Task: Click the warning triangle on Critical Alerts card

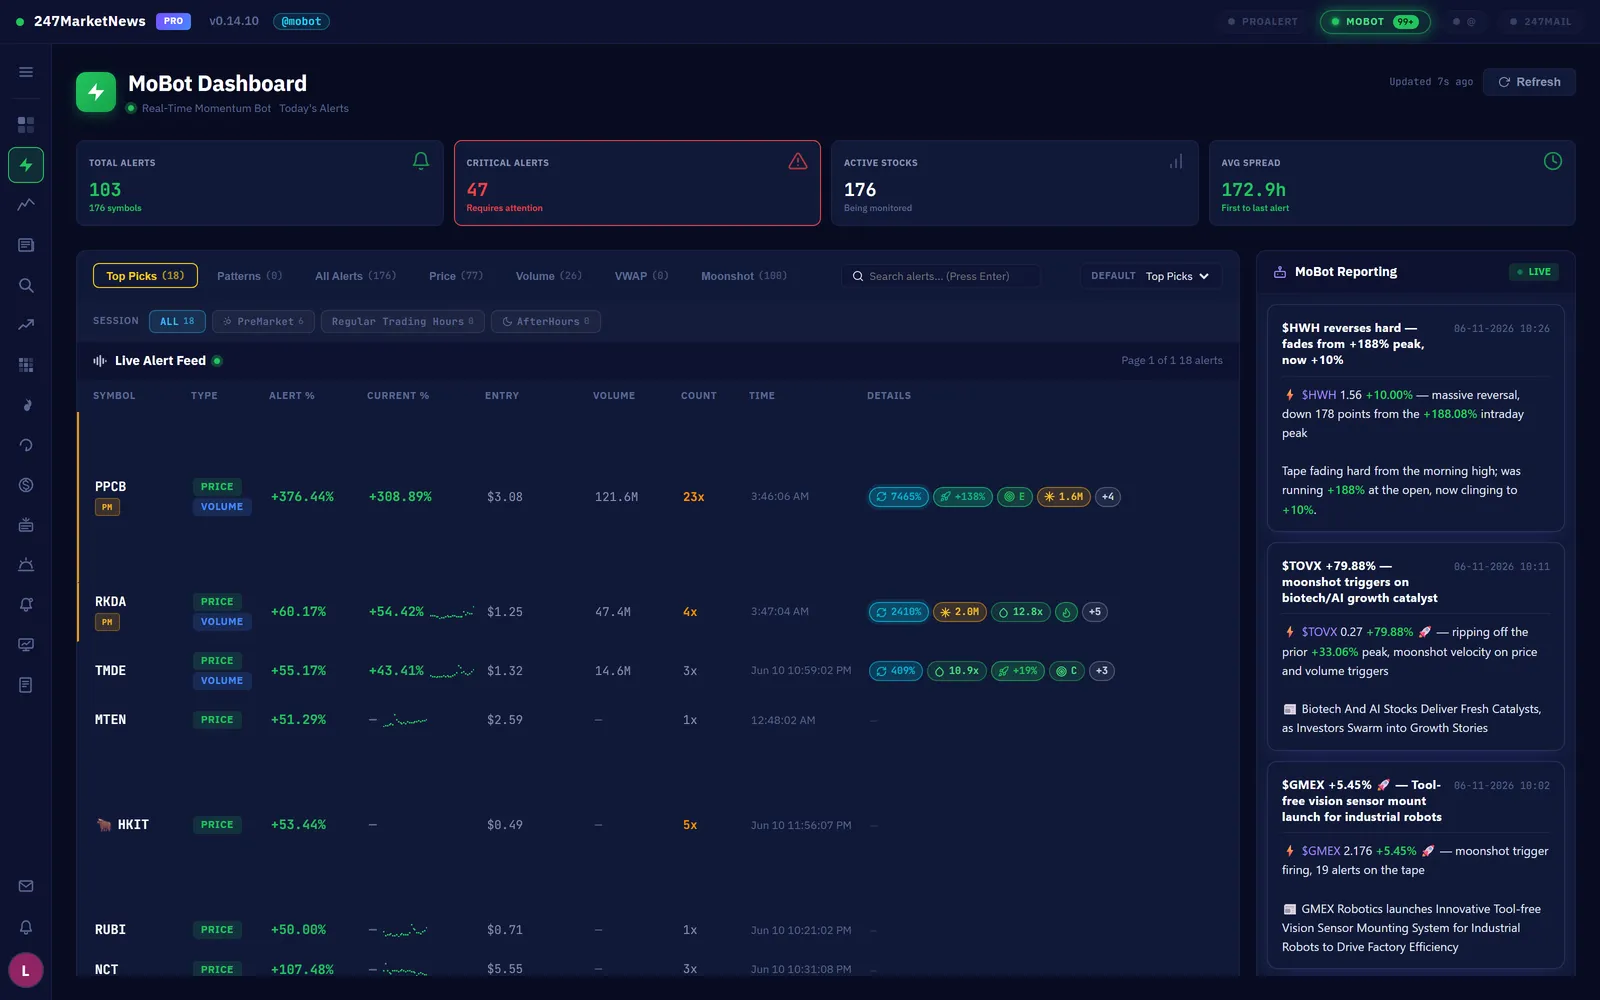Action: coord(798,161)
